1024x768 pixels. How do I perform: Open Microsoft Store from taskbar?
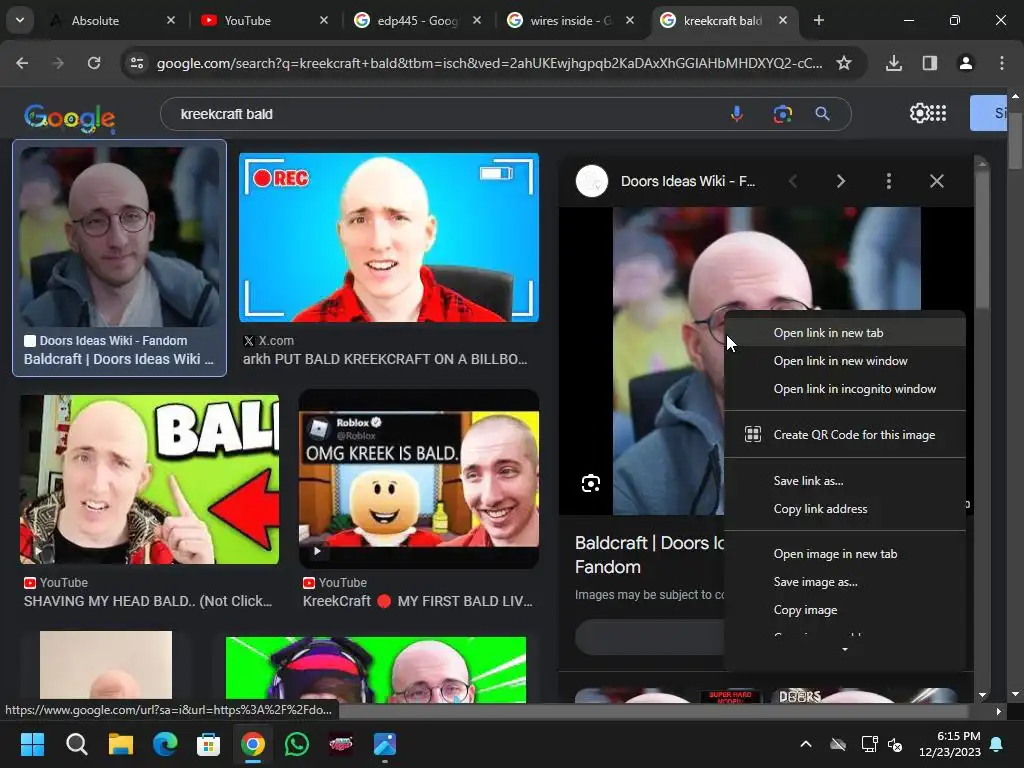pos(208,744)
